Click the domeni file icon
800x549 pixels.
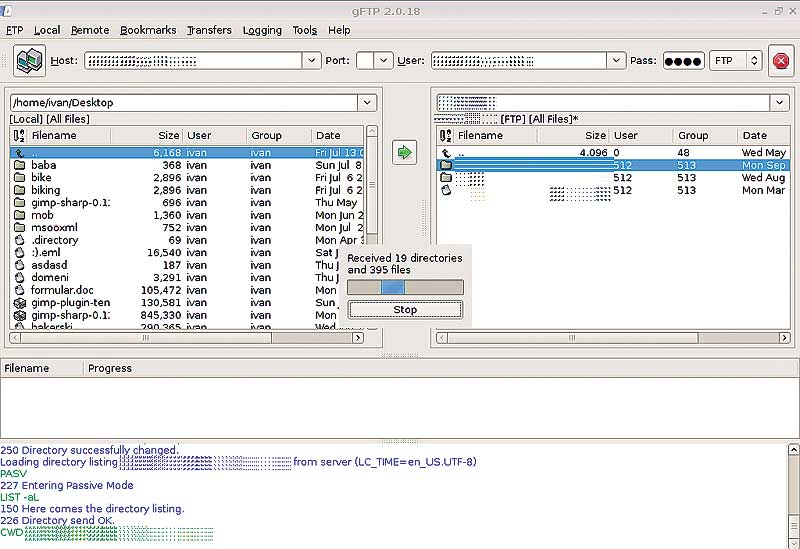19,278
